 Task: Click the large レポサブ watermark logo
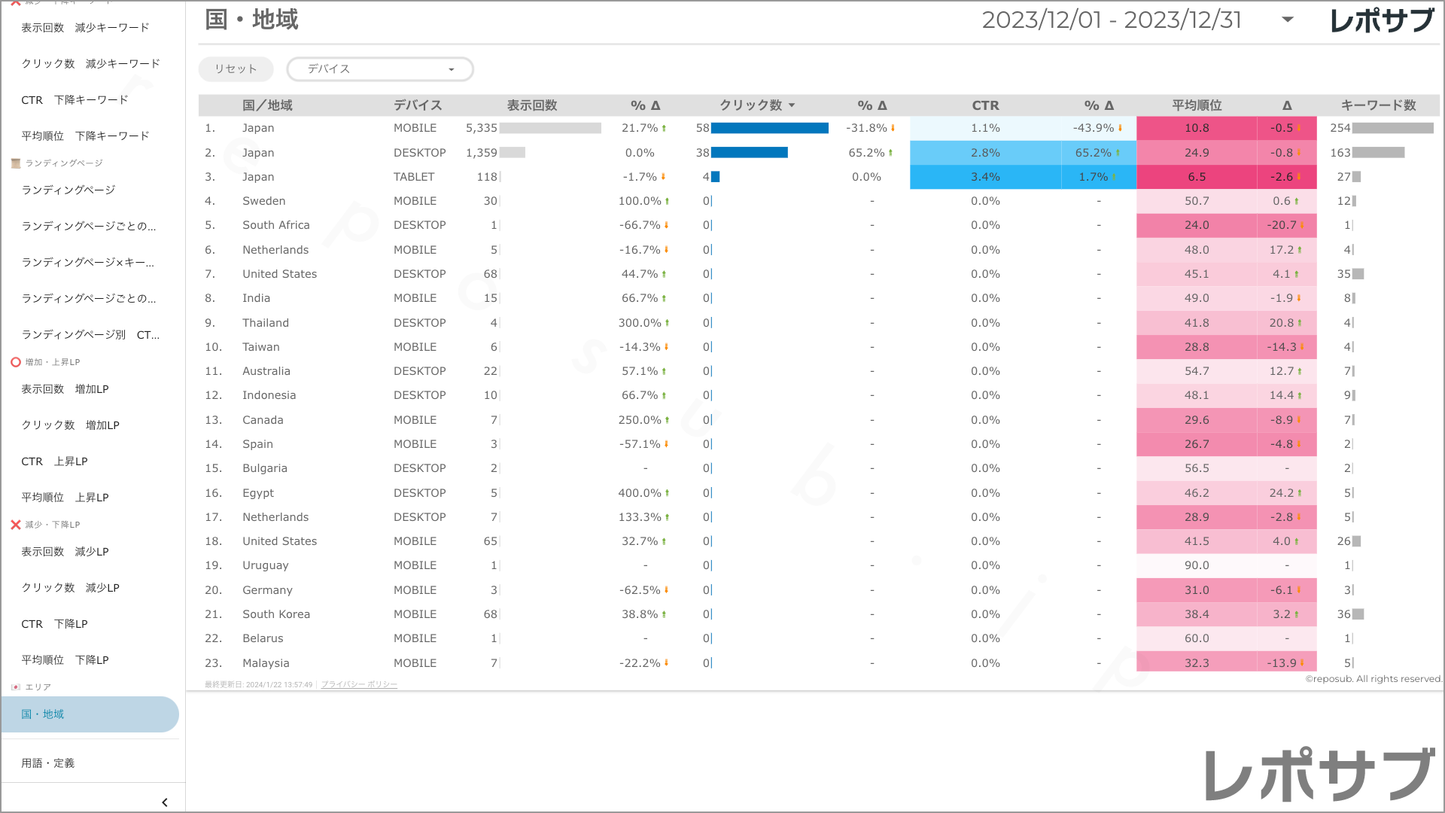coord(1318,775)
